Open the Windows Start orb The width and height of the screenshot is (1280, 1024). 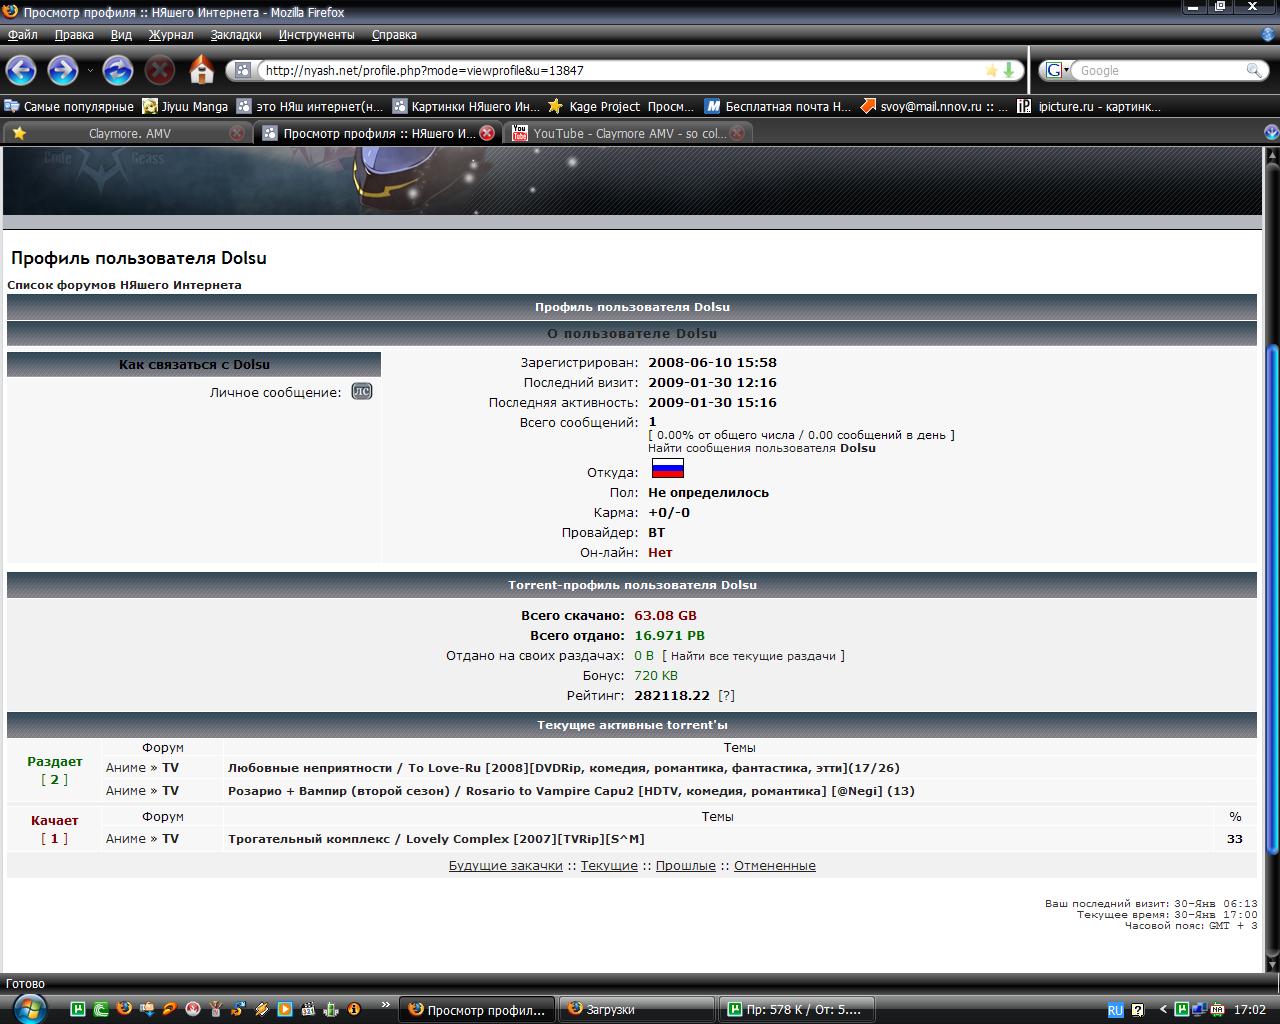coord(30,1007)
